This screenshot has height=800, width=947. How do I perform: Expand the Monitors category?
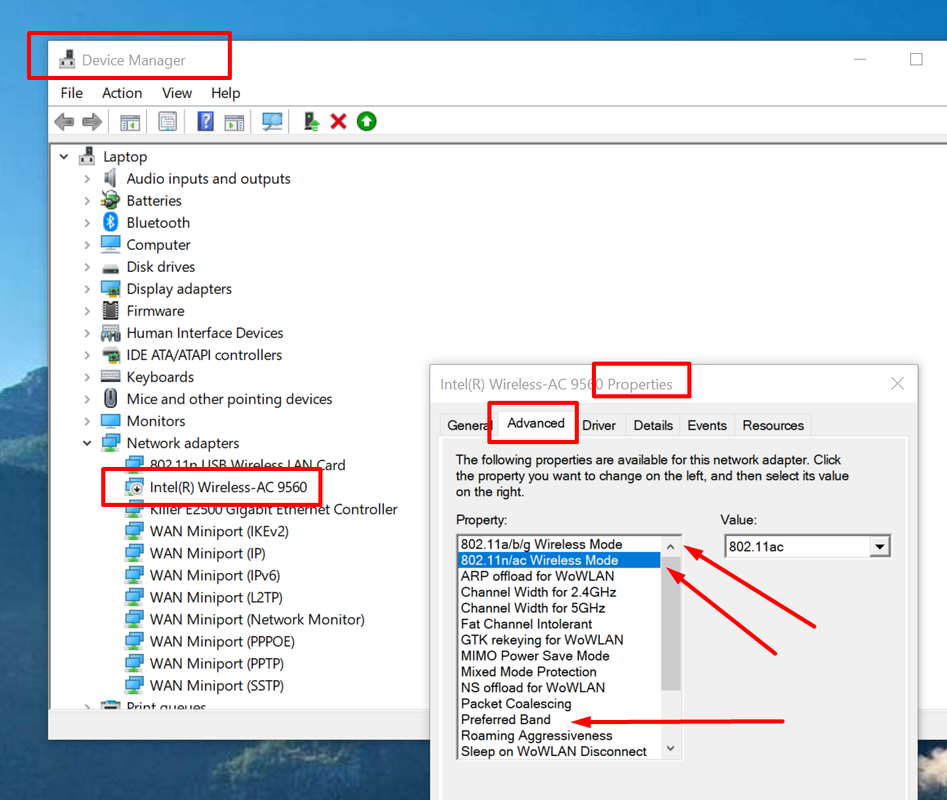[88, 421]
